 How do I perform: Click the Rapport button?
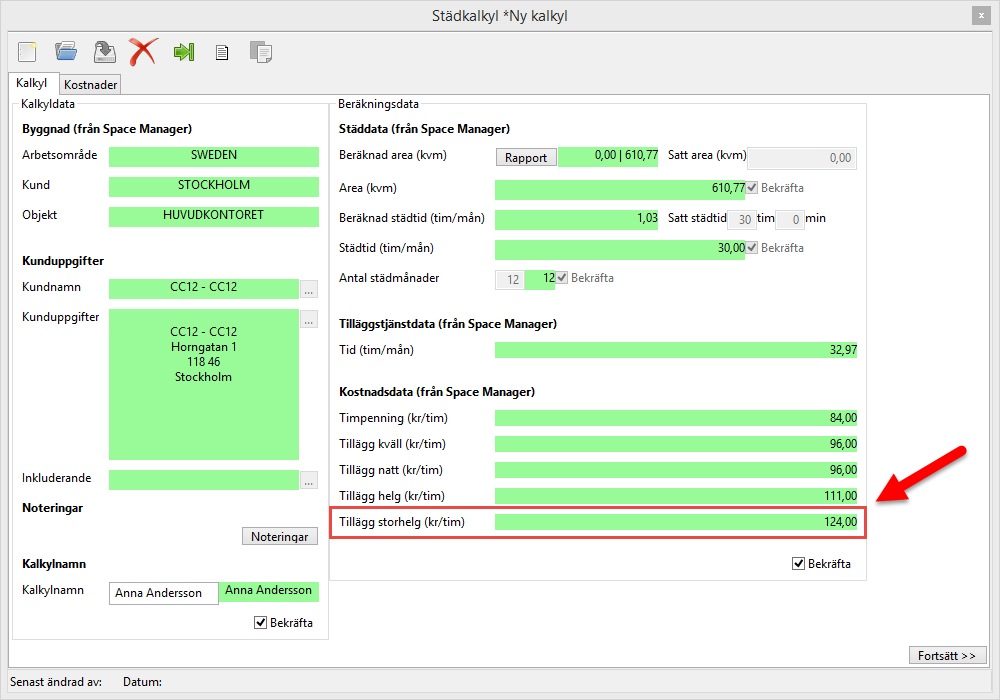(526, 157)
